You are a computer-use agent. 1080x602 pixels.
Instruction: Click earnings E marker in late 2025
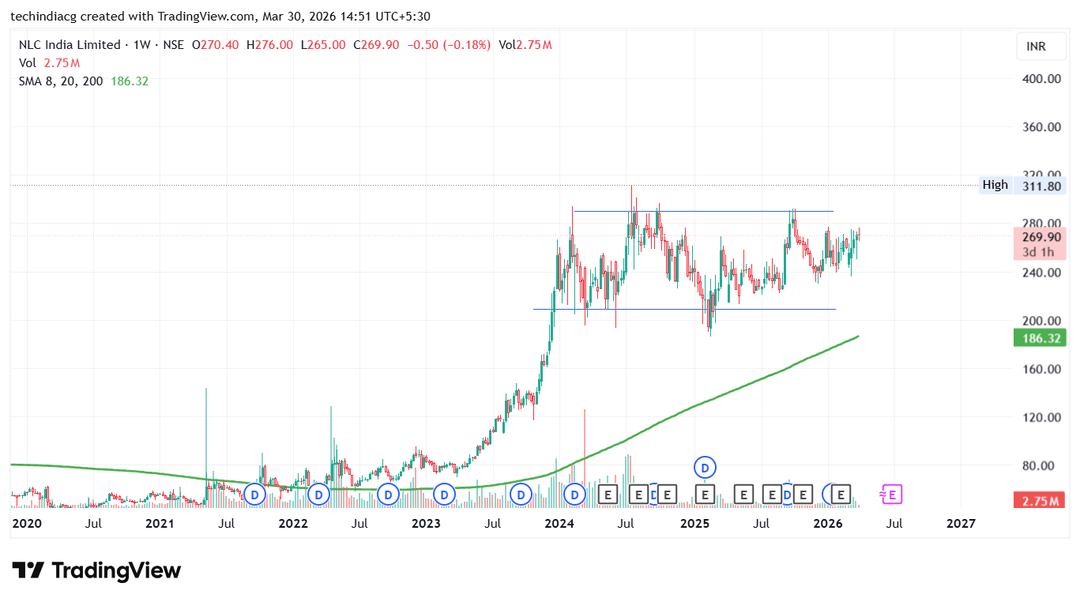click(x=803, y=495)
